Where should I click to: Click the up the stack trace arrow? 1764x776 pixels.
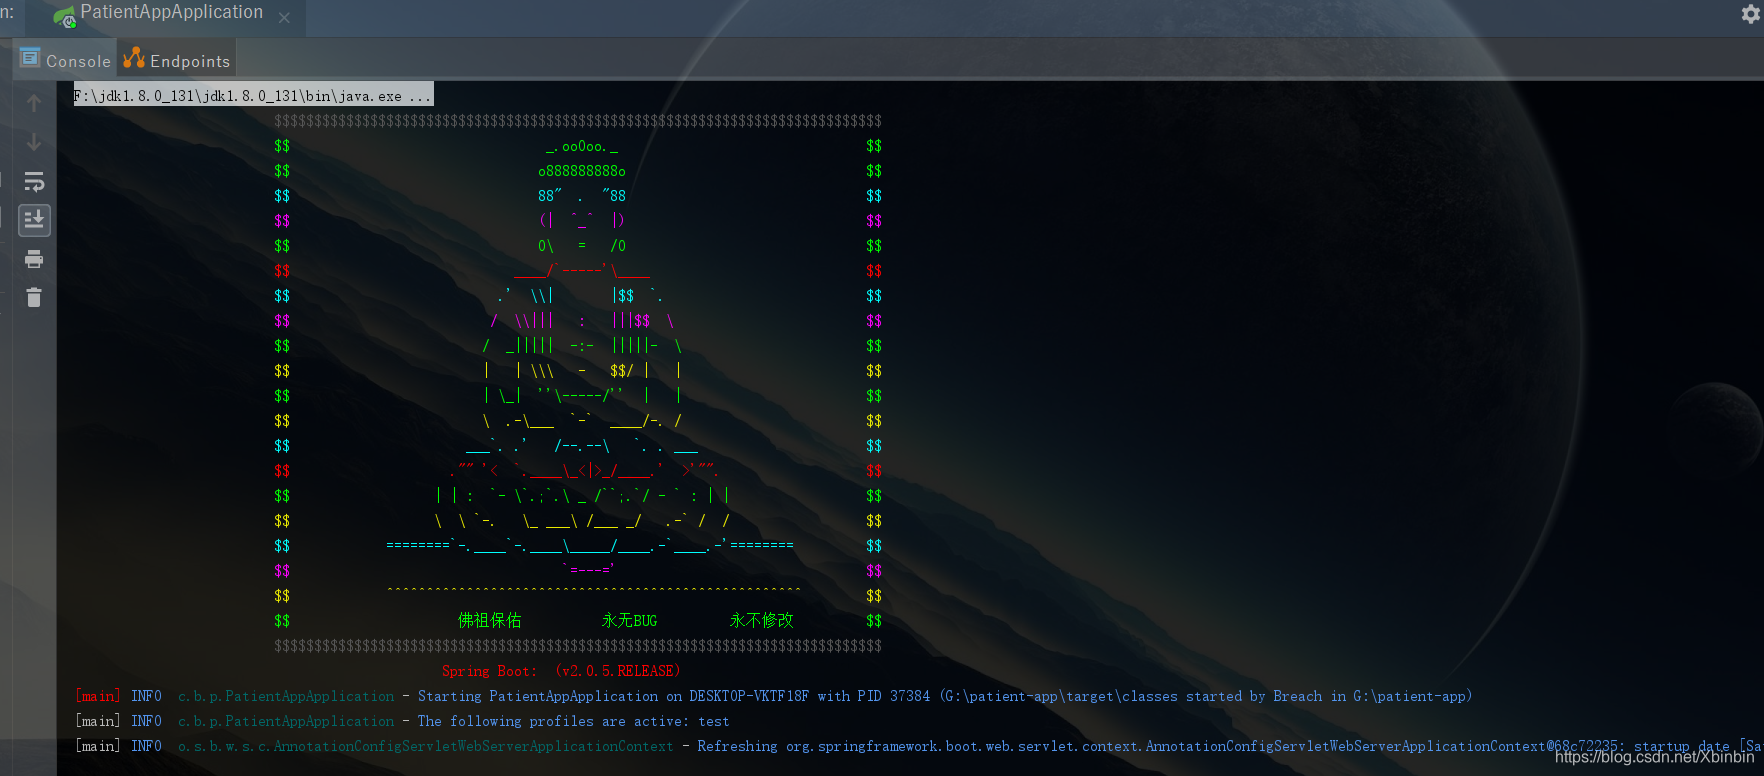click(34, 103)
